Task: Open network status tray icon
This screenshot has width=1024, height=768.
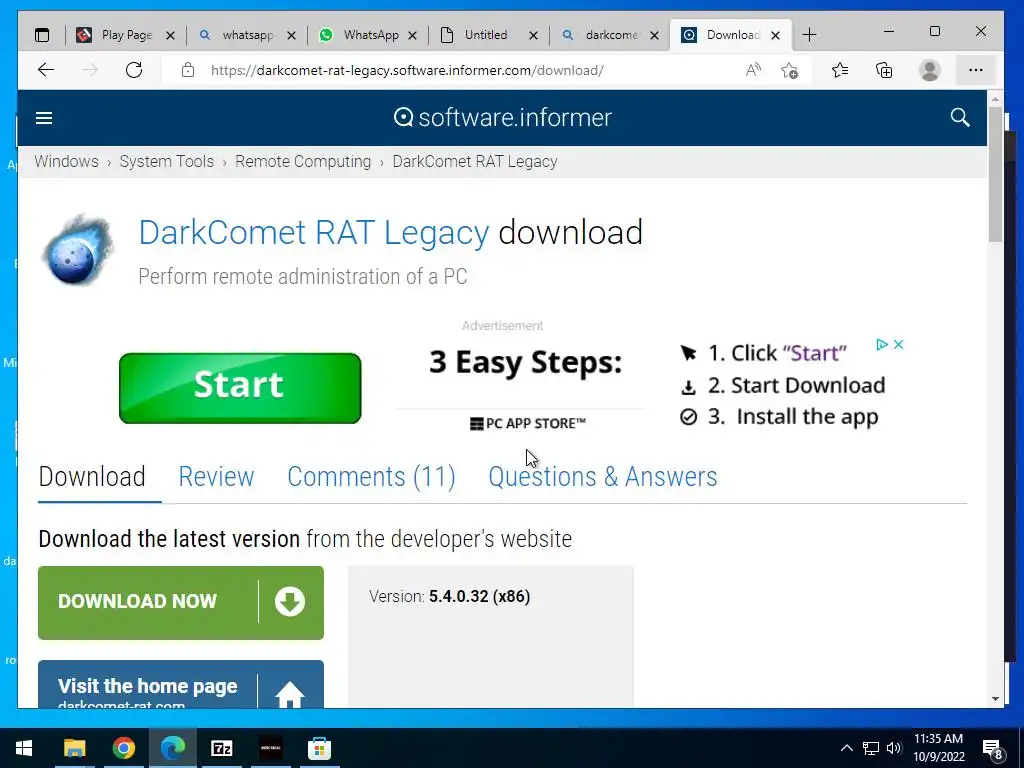Action: pyautogui.click(x=871, y=748)
